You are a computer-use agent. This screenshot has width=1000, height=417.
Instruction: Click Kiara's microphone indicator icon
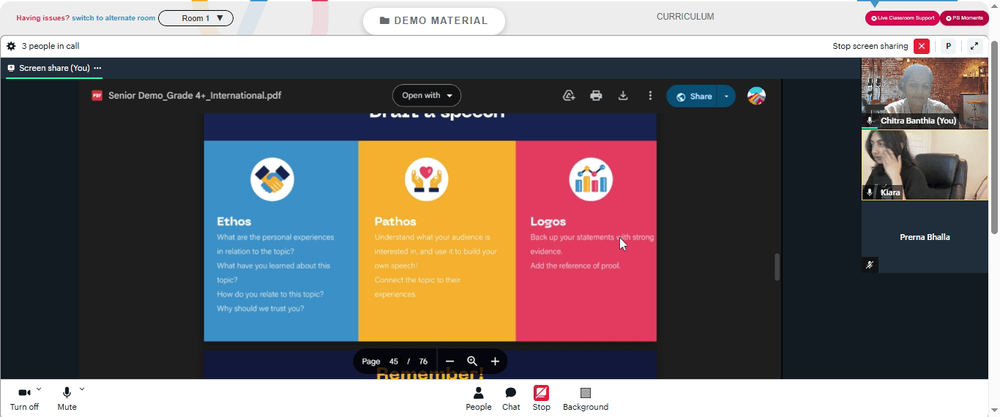pos(870,192)
